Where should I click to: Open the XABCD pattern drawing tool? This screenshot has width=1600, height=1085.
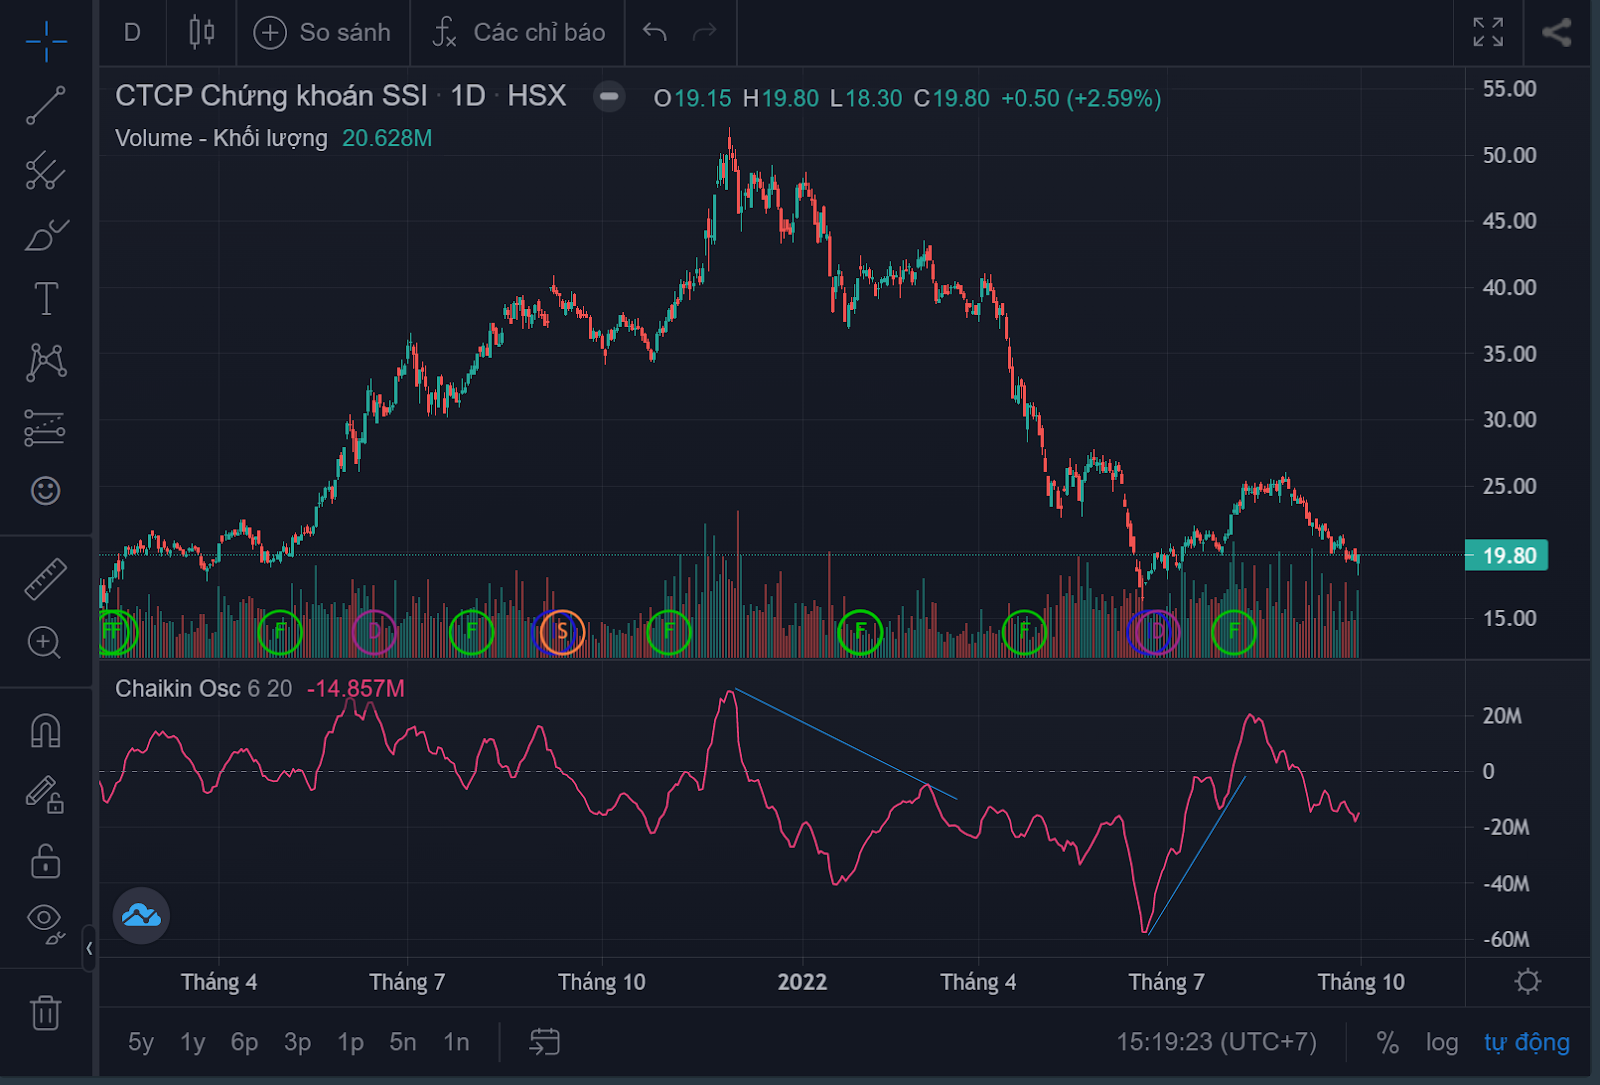click(46, 362)
